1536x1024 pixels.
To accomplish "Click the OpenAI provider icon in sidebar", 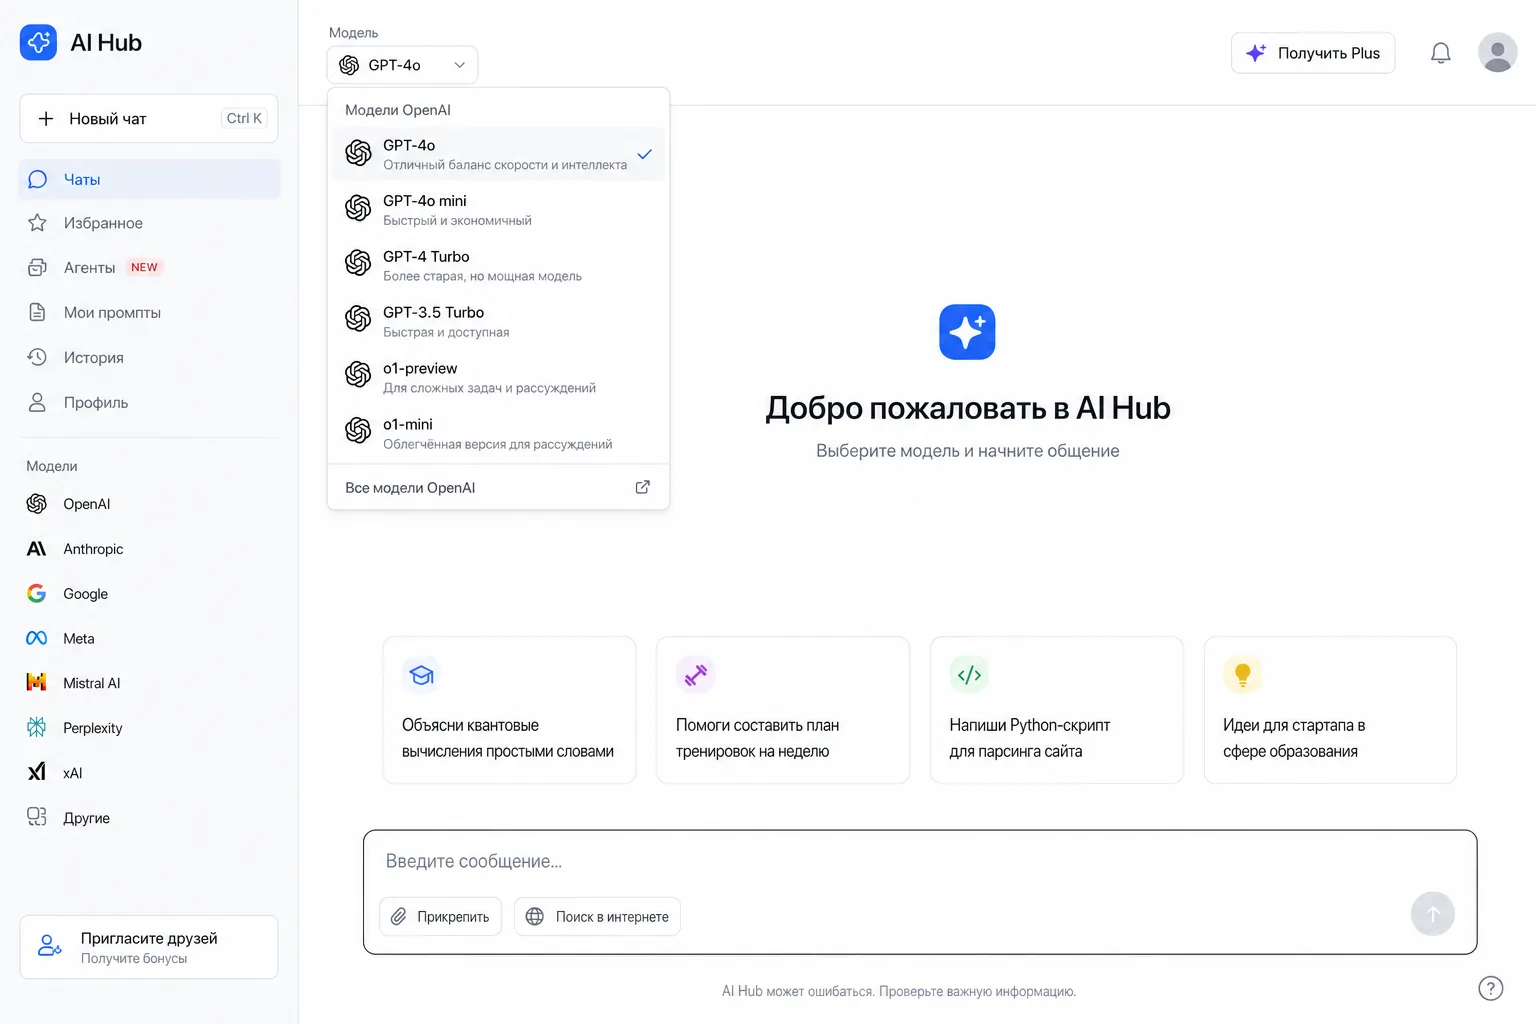I will click(37, 504).
